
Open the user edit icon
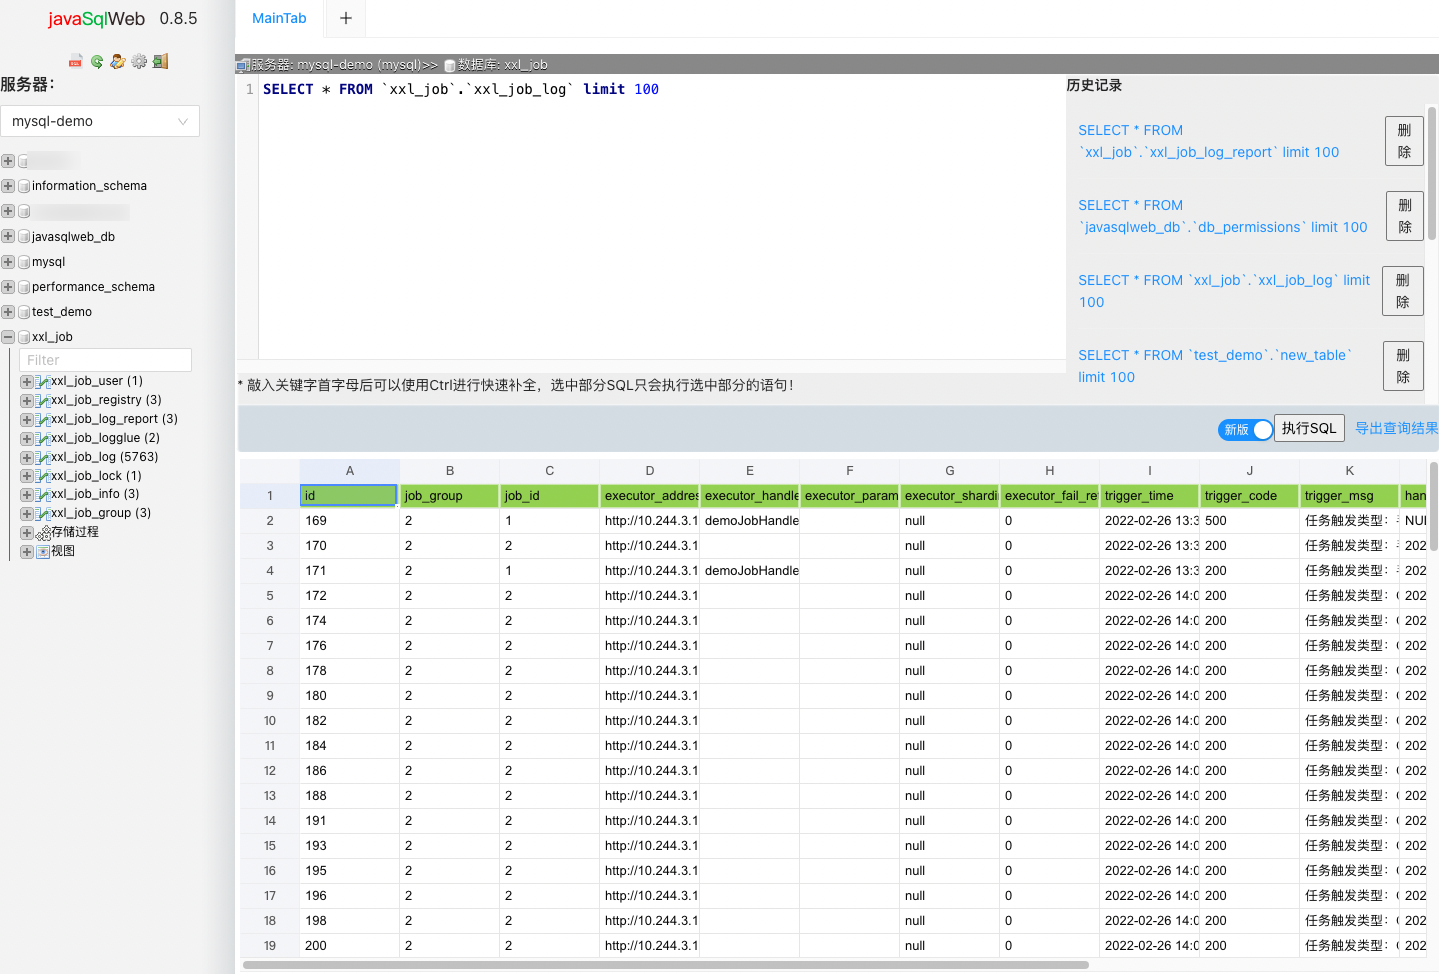(118, 61)
